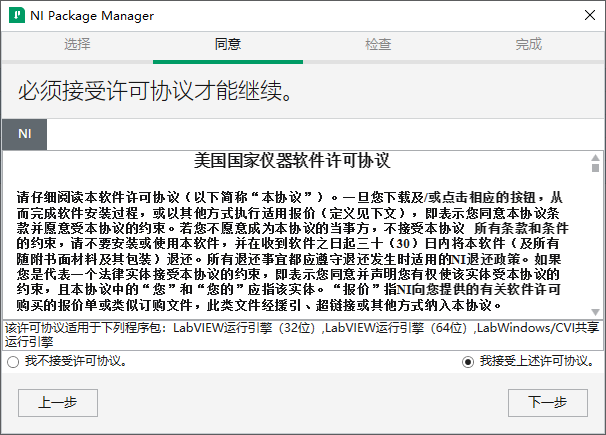Go to the 检查 step tab
Image resolution: width=606 pixels, height=435 pixels.
(378, 45)
